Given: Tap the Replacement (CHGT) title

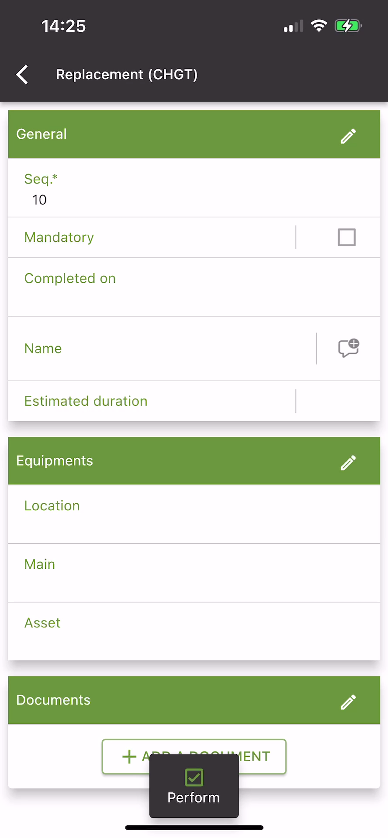Looking at the screenshot, I should 127,74.
